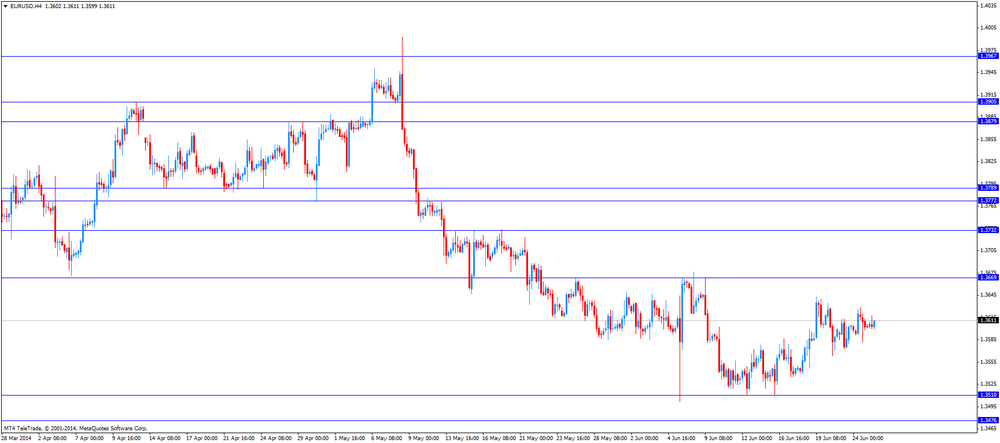Click the 7 Apr 00:00 time label

tap(89, 439)
